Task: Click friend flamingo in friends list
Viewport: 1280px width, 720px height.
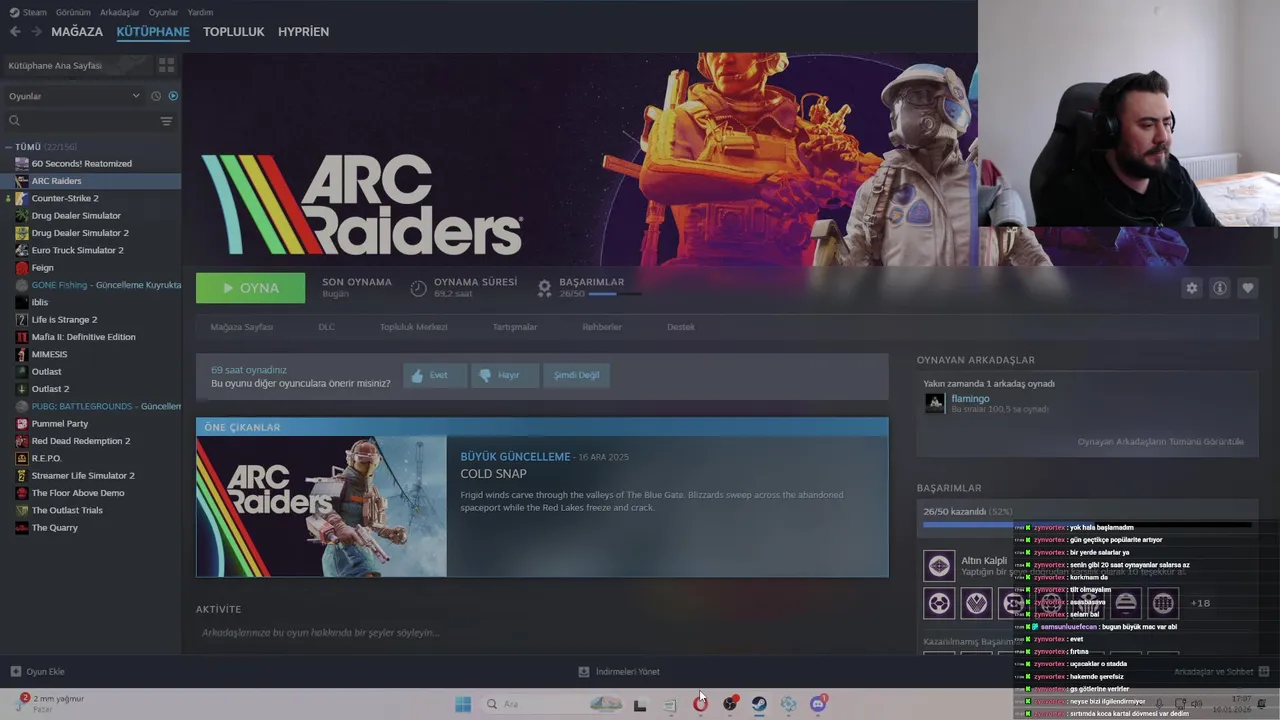Action: click(970, 399)
